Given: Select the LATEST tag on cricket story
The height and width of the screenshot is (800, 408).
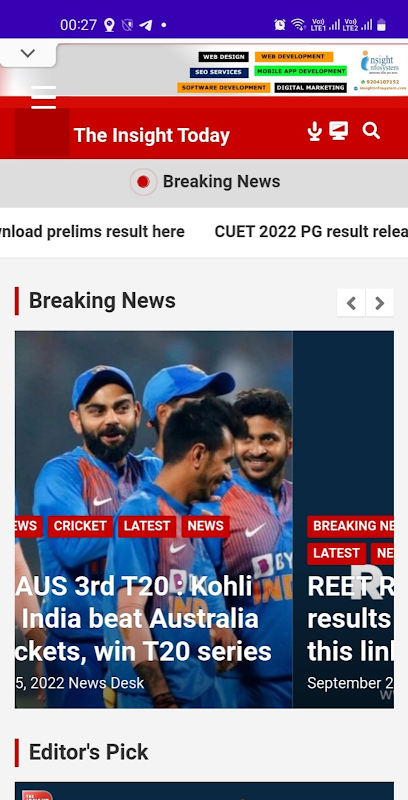Looking at the screenshot, I should pyautogui.click(x=147, y=526).
